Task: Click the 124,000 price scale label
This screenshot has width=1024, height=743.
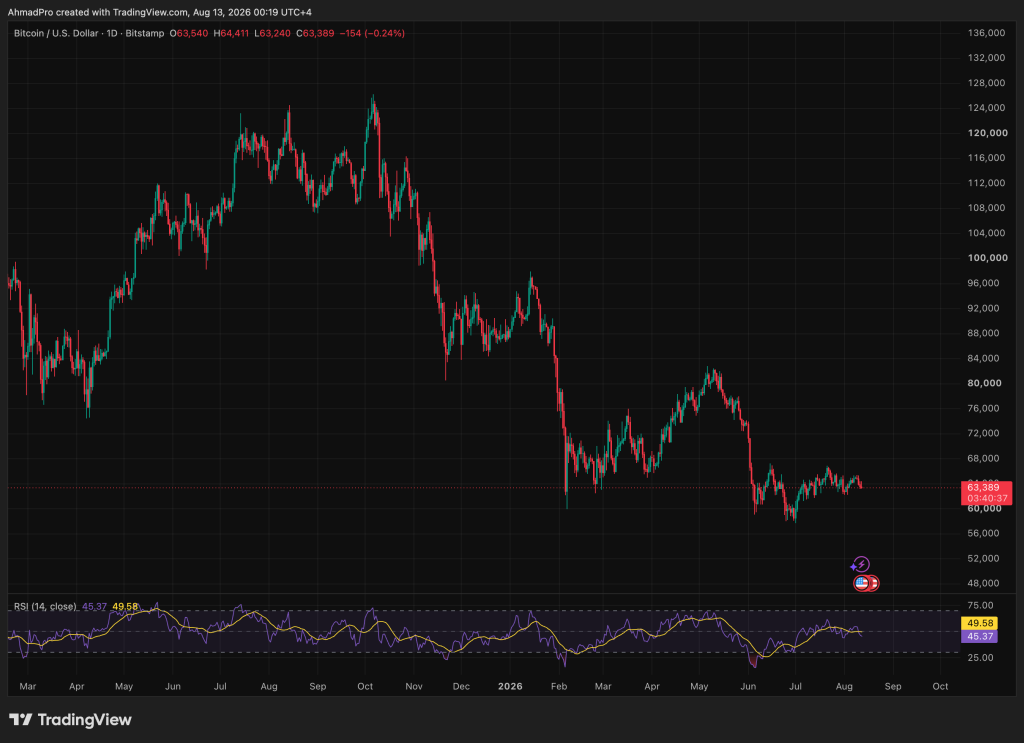Action: point(986,108)
